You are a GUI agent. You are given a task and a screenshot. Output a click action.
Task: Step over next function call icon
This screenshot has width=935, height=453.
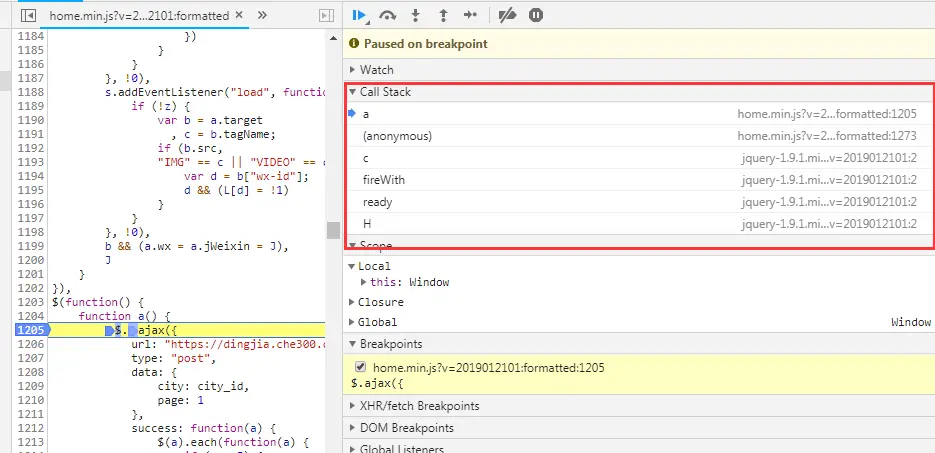click(x=388, y=15)
